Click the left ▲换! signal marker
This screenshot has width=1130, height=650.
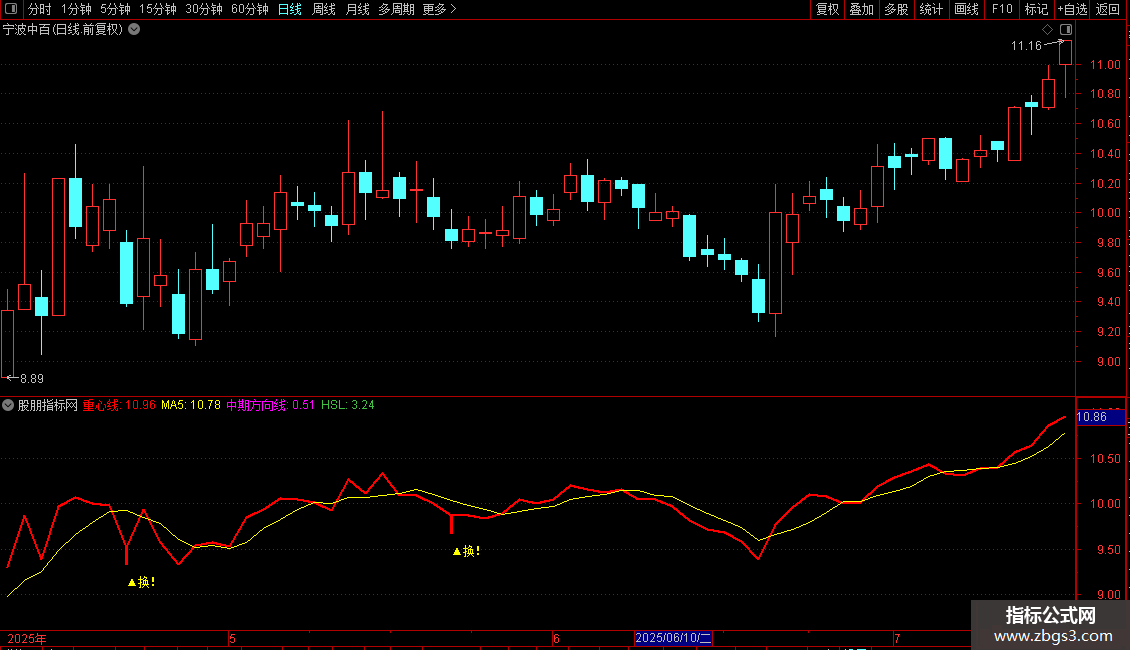click(x=141, y=582)
